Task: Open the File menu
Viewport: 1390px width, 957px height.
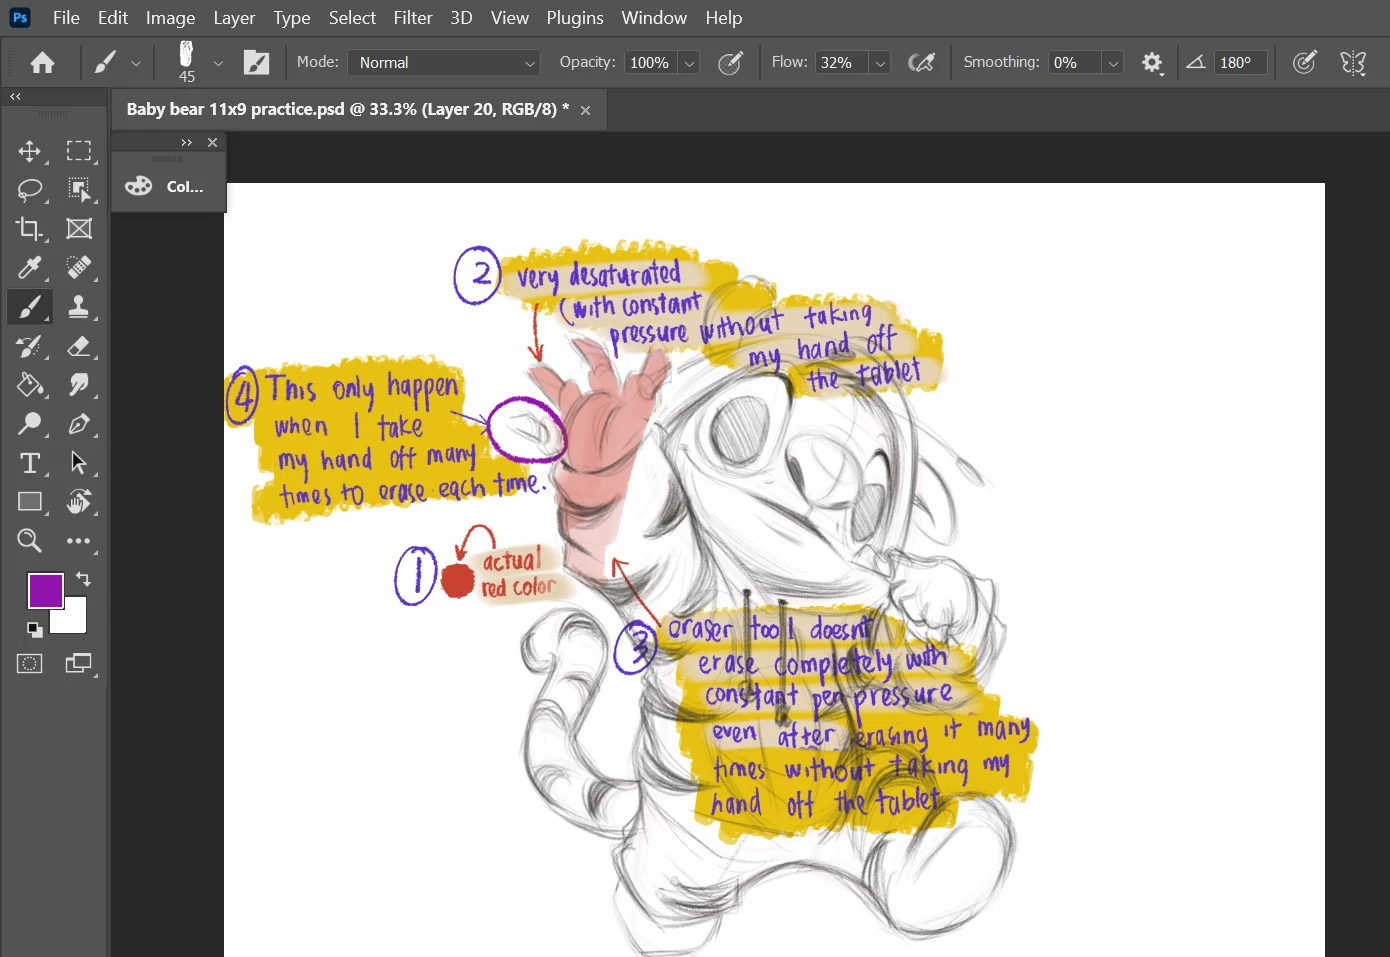Action: tap(66, 18)
